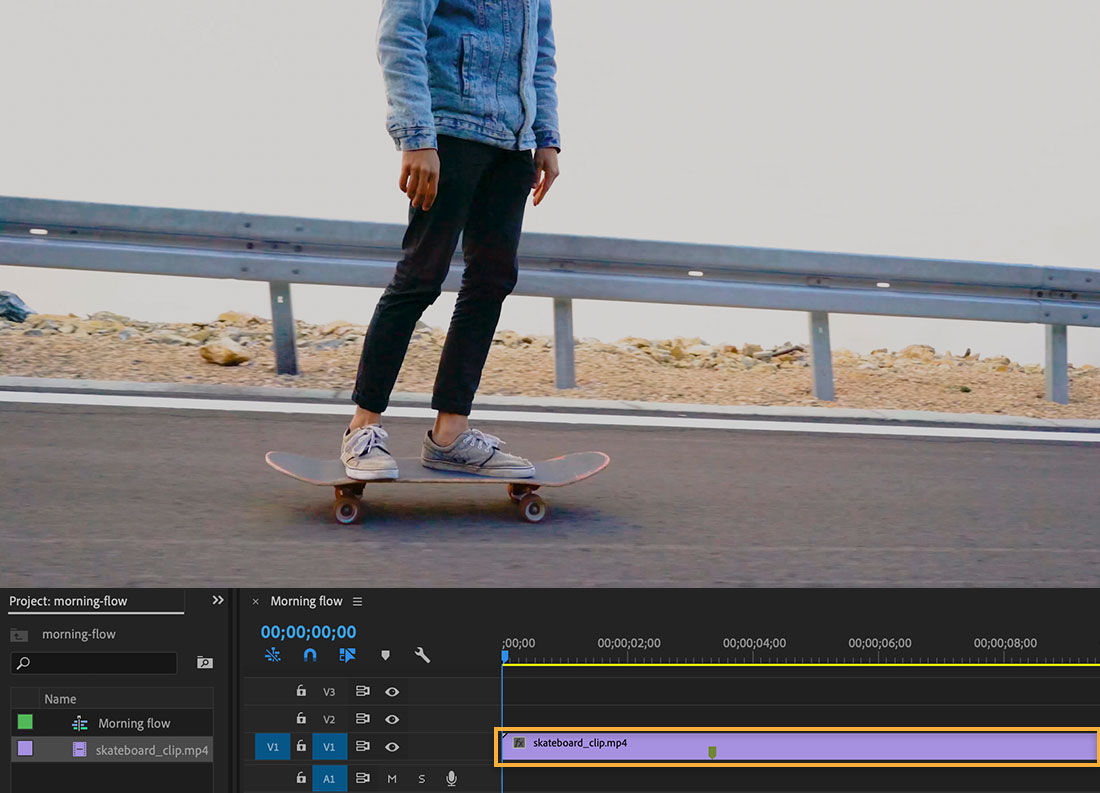This screenshot has width=1100, height=793.
Task: Click the fx badge on the skateboard_clip.mp4 clip
Action: 521,743
